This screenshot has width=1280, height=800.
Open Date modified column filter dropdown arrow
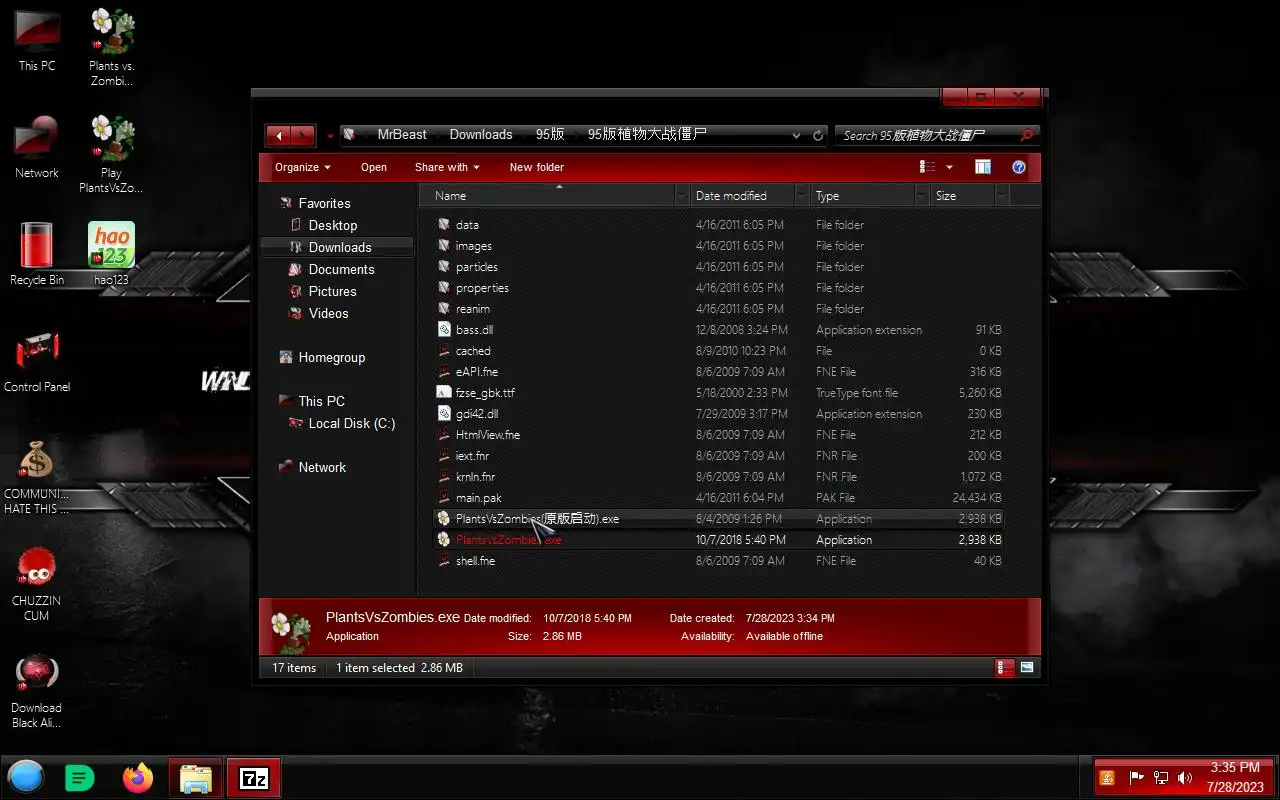802,196
